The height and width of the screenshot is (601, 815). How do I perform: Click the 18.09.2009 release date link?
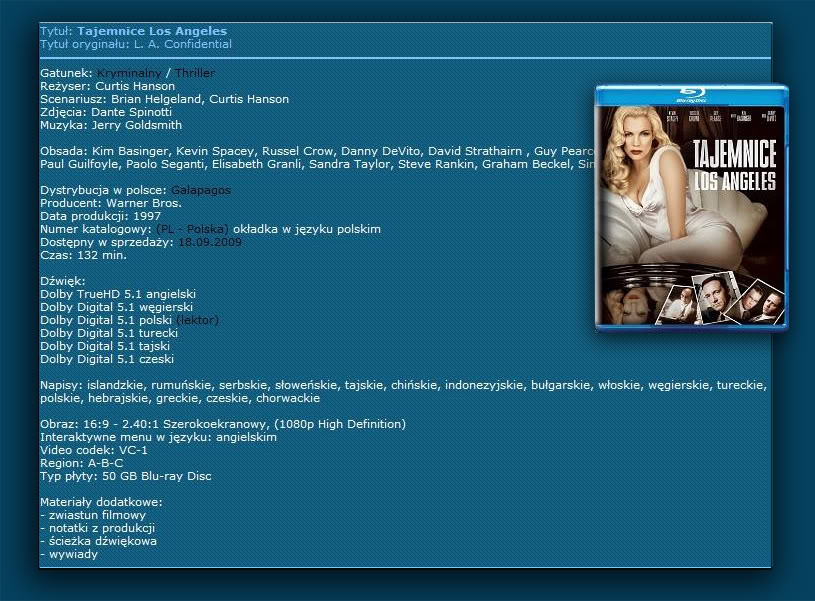[x=210, y=242]
